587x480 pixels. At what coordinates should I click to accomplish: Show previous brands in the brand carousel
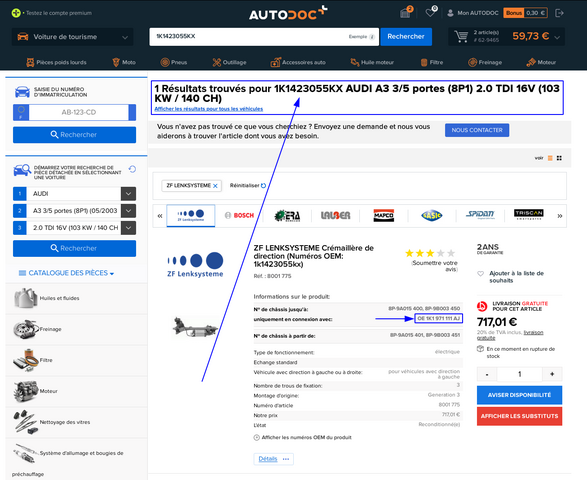coord(160,216)
